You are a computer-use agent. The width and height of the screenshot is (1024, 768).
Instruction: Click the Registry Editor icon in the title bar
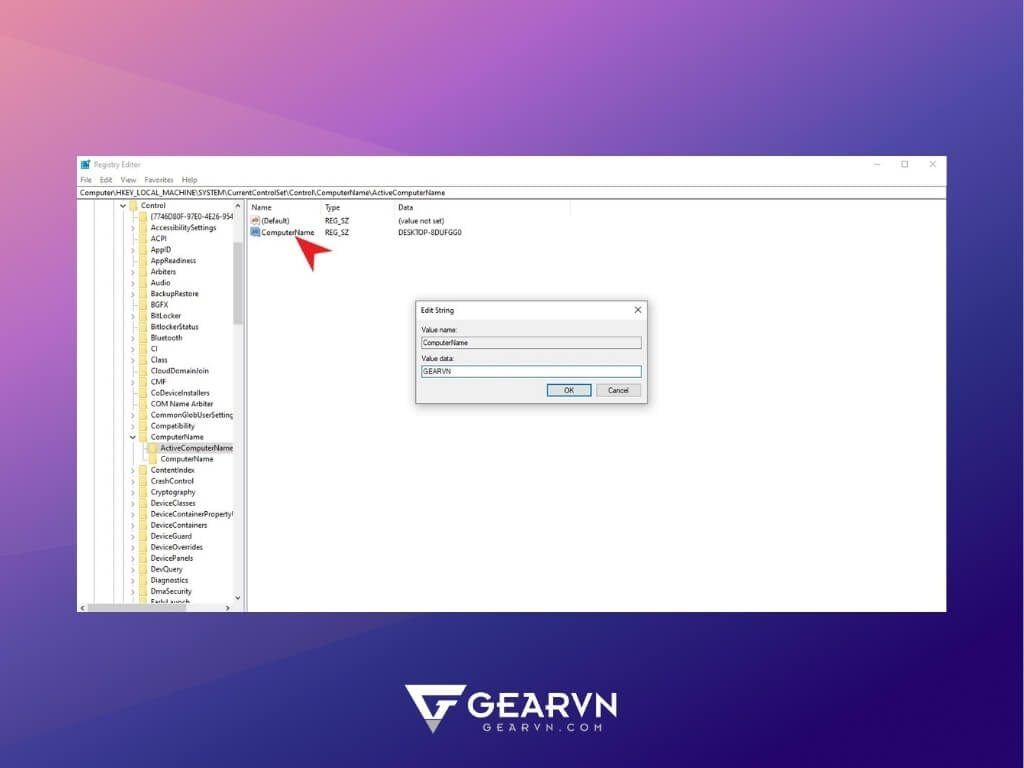(85, 164)
